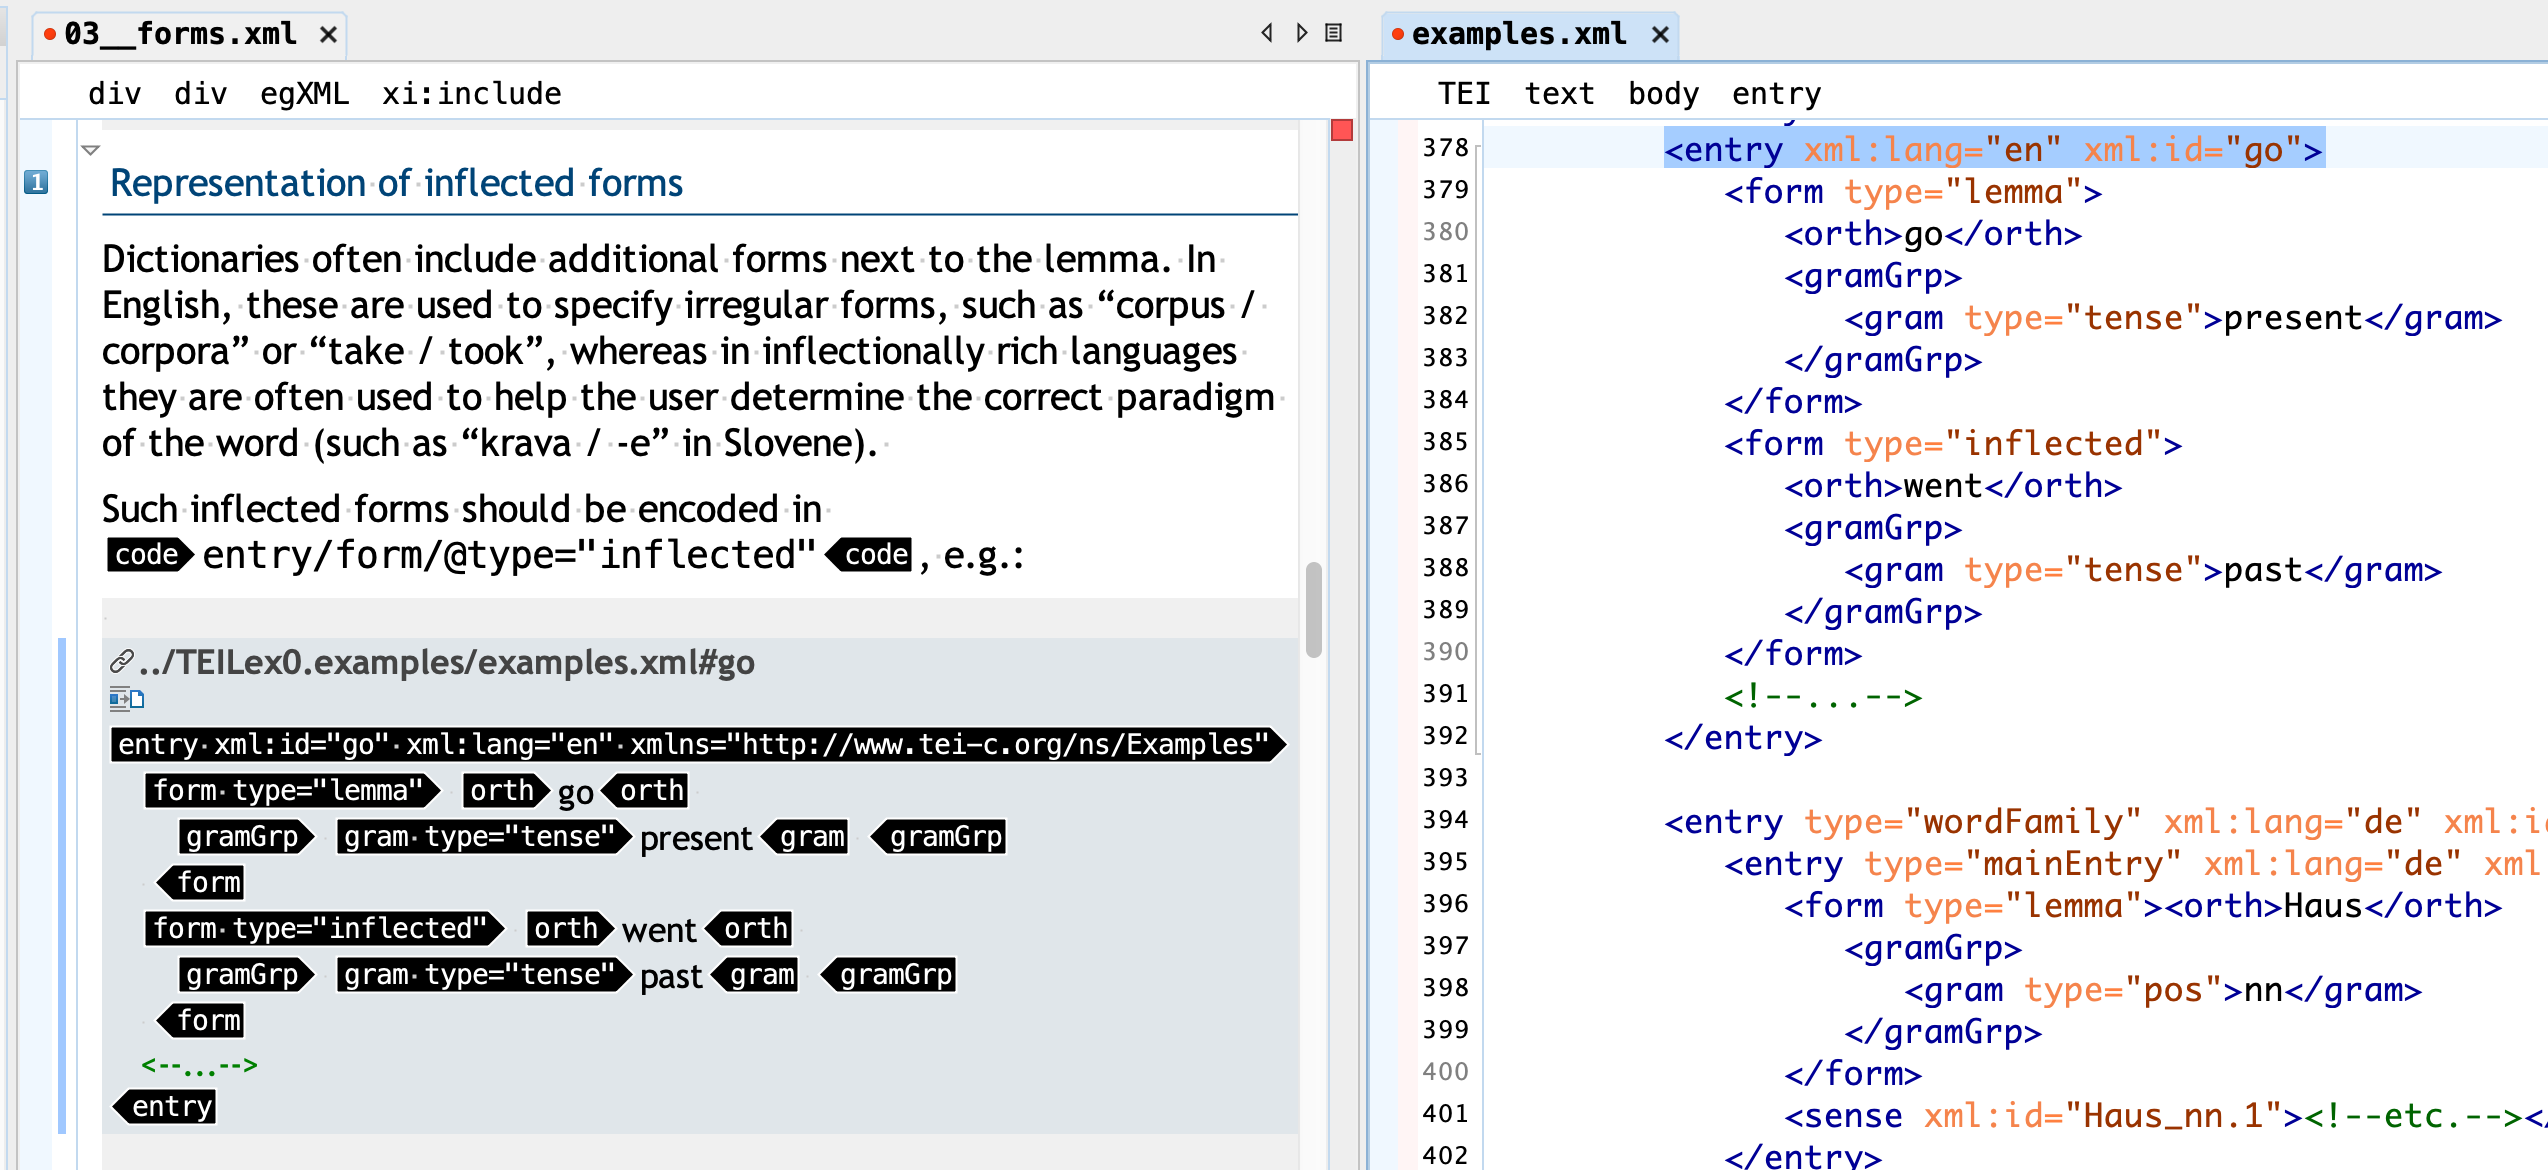Close the examples.xml tab
The width and height of the screenshot is (2548, 1170).
click(1661, 35)
